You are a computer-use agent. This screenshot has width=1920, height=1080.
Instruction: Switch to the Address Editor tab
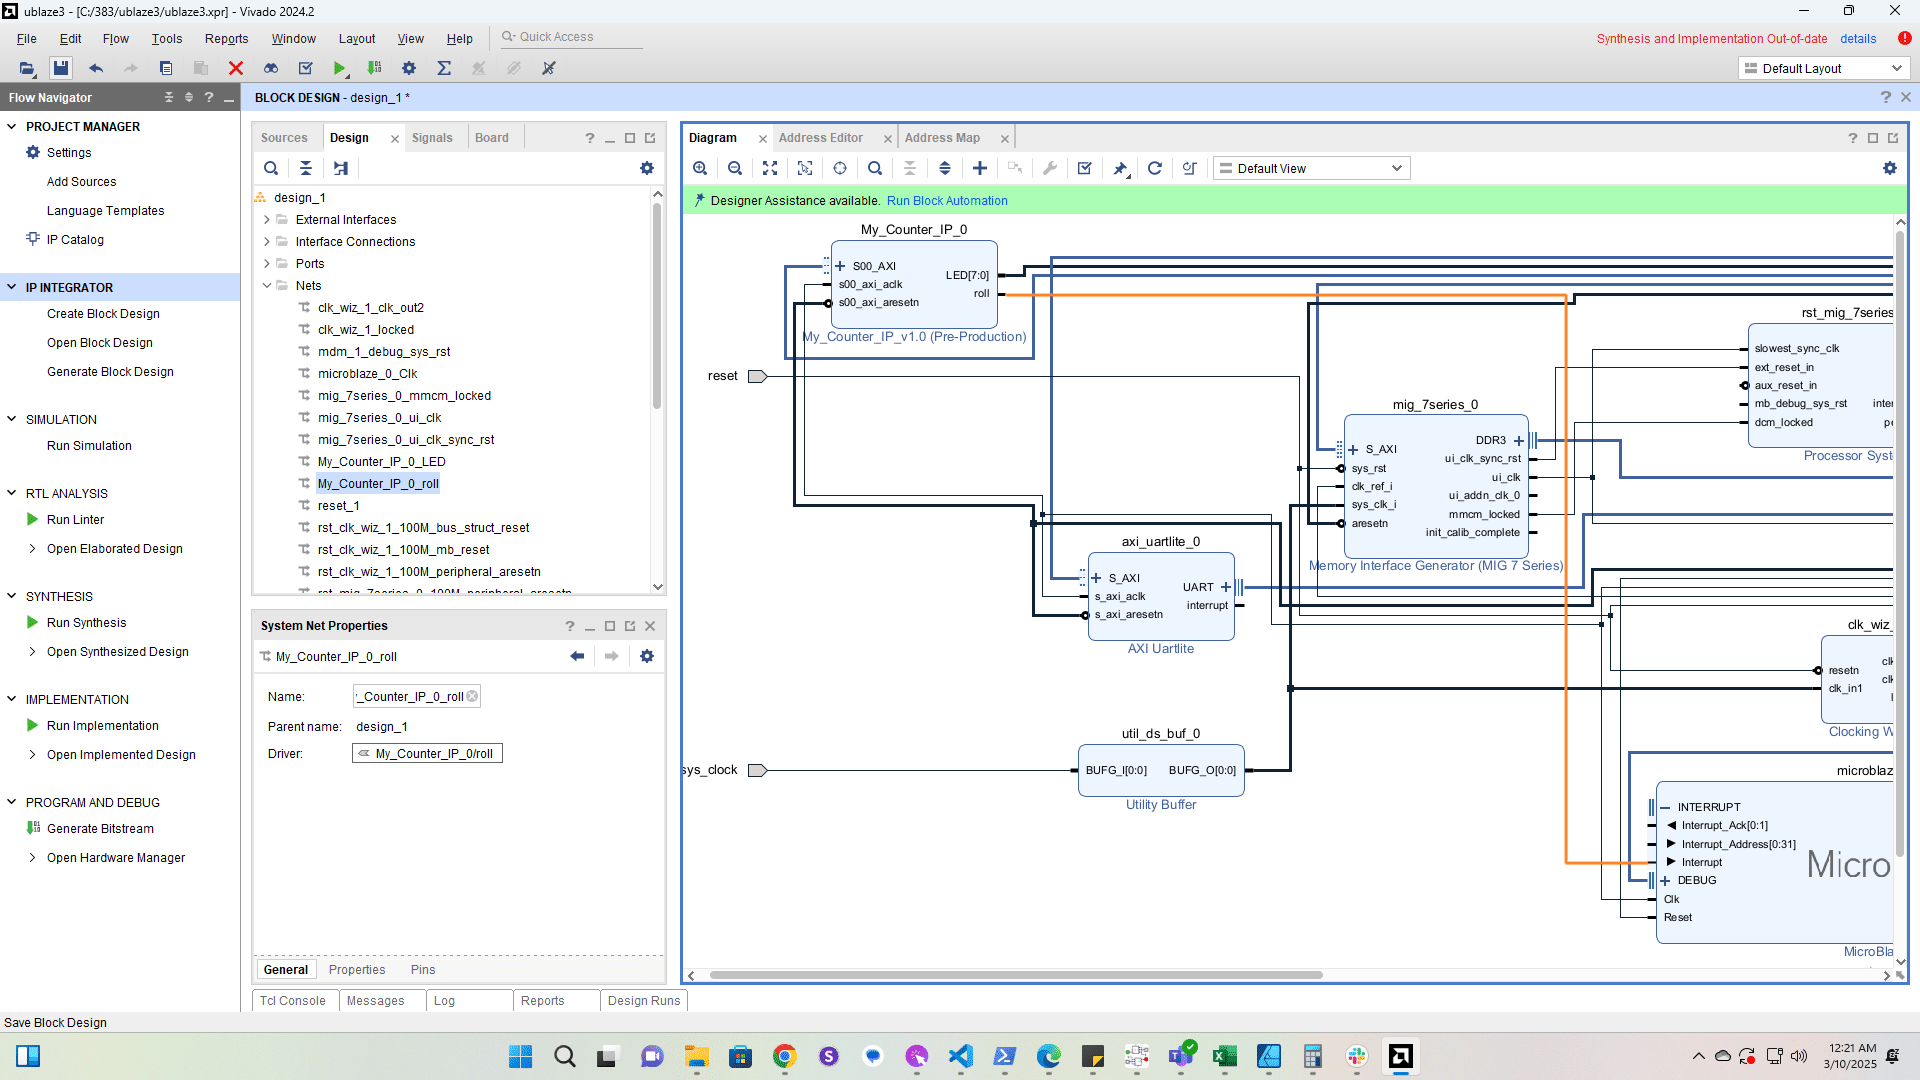(820, 138)
